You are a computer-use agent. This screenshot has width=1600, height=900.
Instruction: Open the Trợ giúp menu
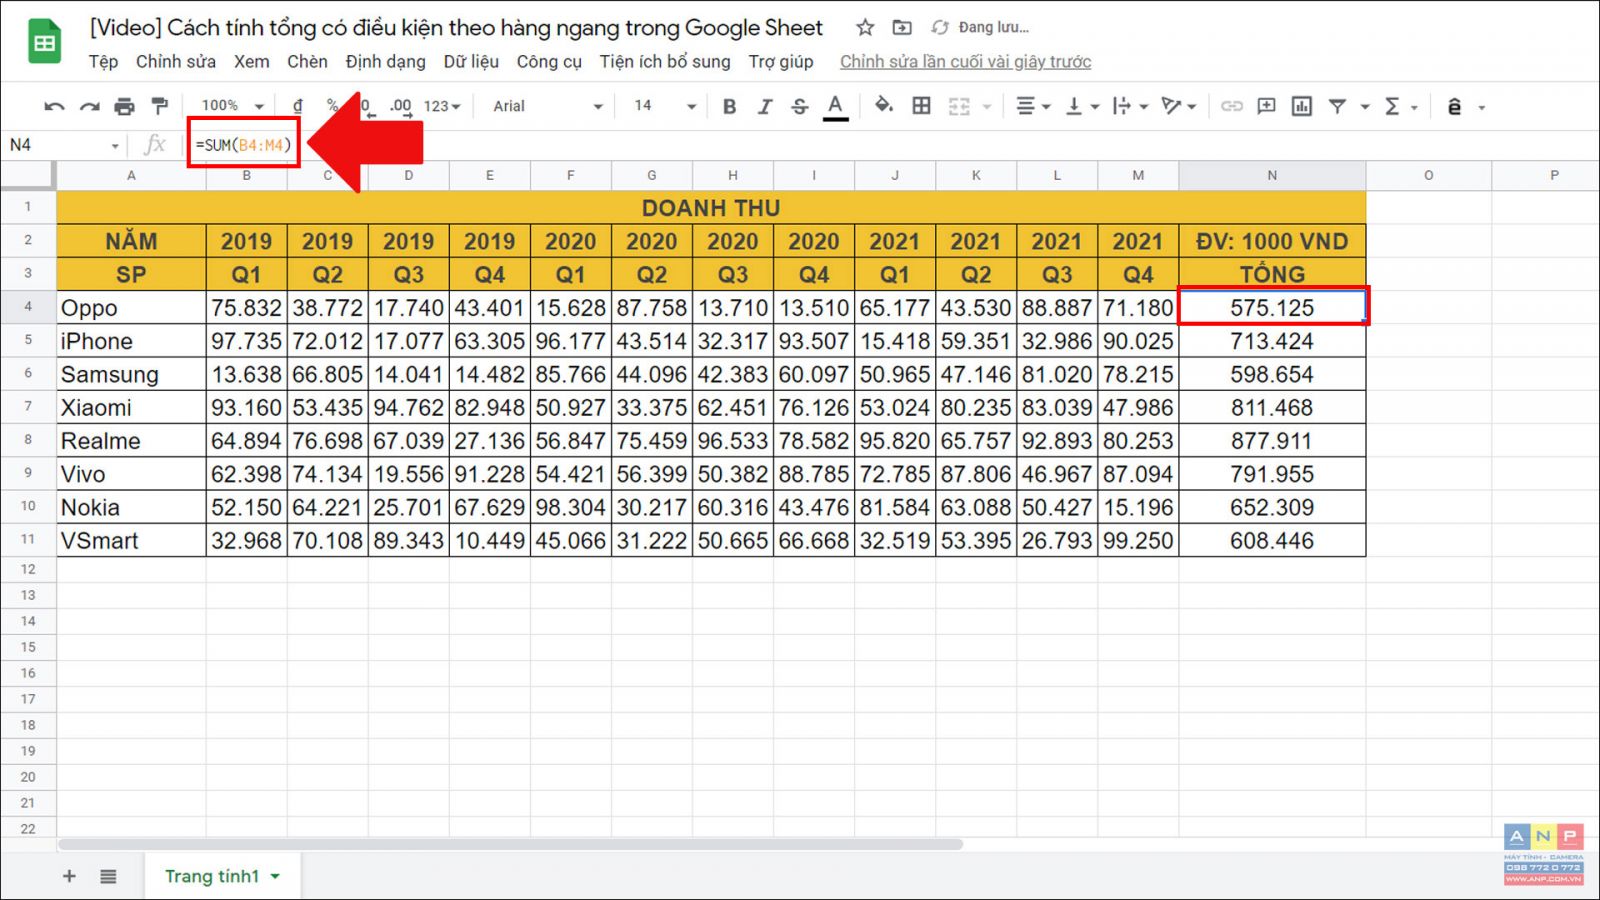(781, 62)
